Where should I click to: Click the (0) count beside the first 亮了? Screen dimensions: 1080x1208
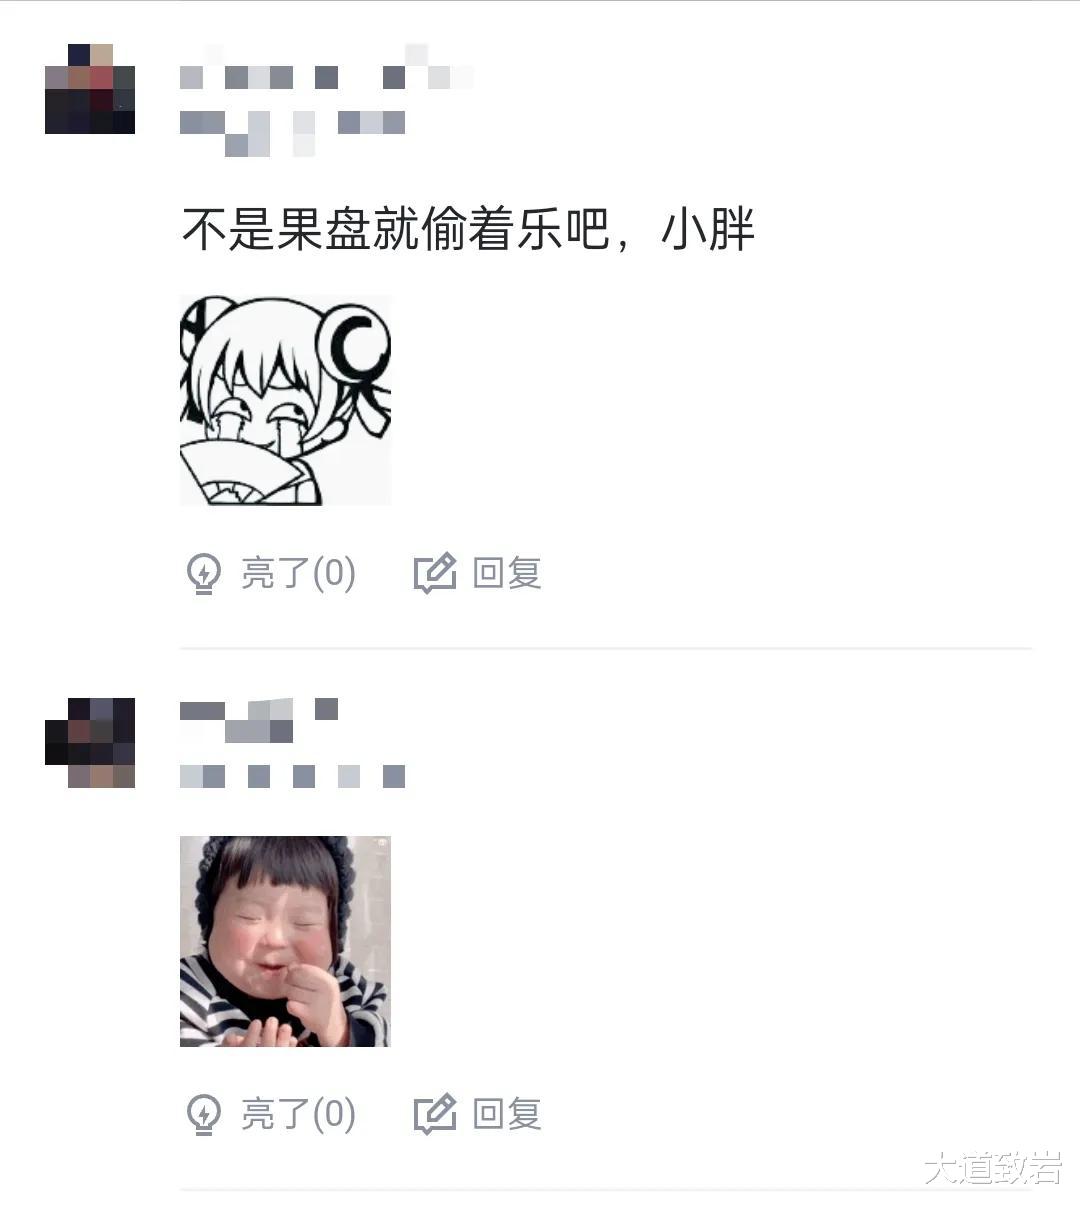335,574
